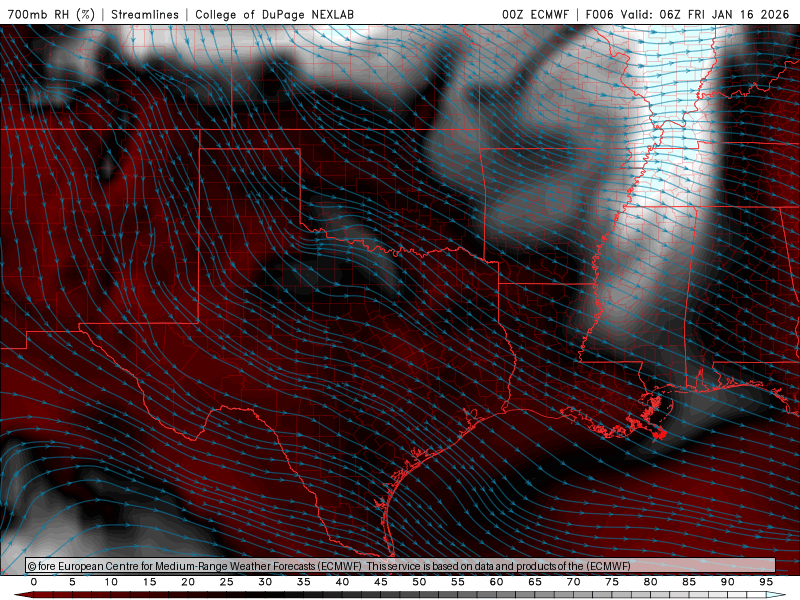This screenshot has height=600, width=800.
Task: Click the "College of DuPage NEXLAB" header text
Action: pos(274,14)
